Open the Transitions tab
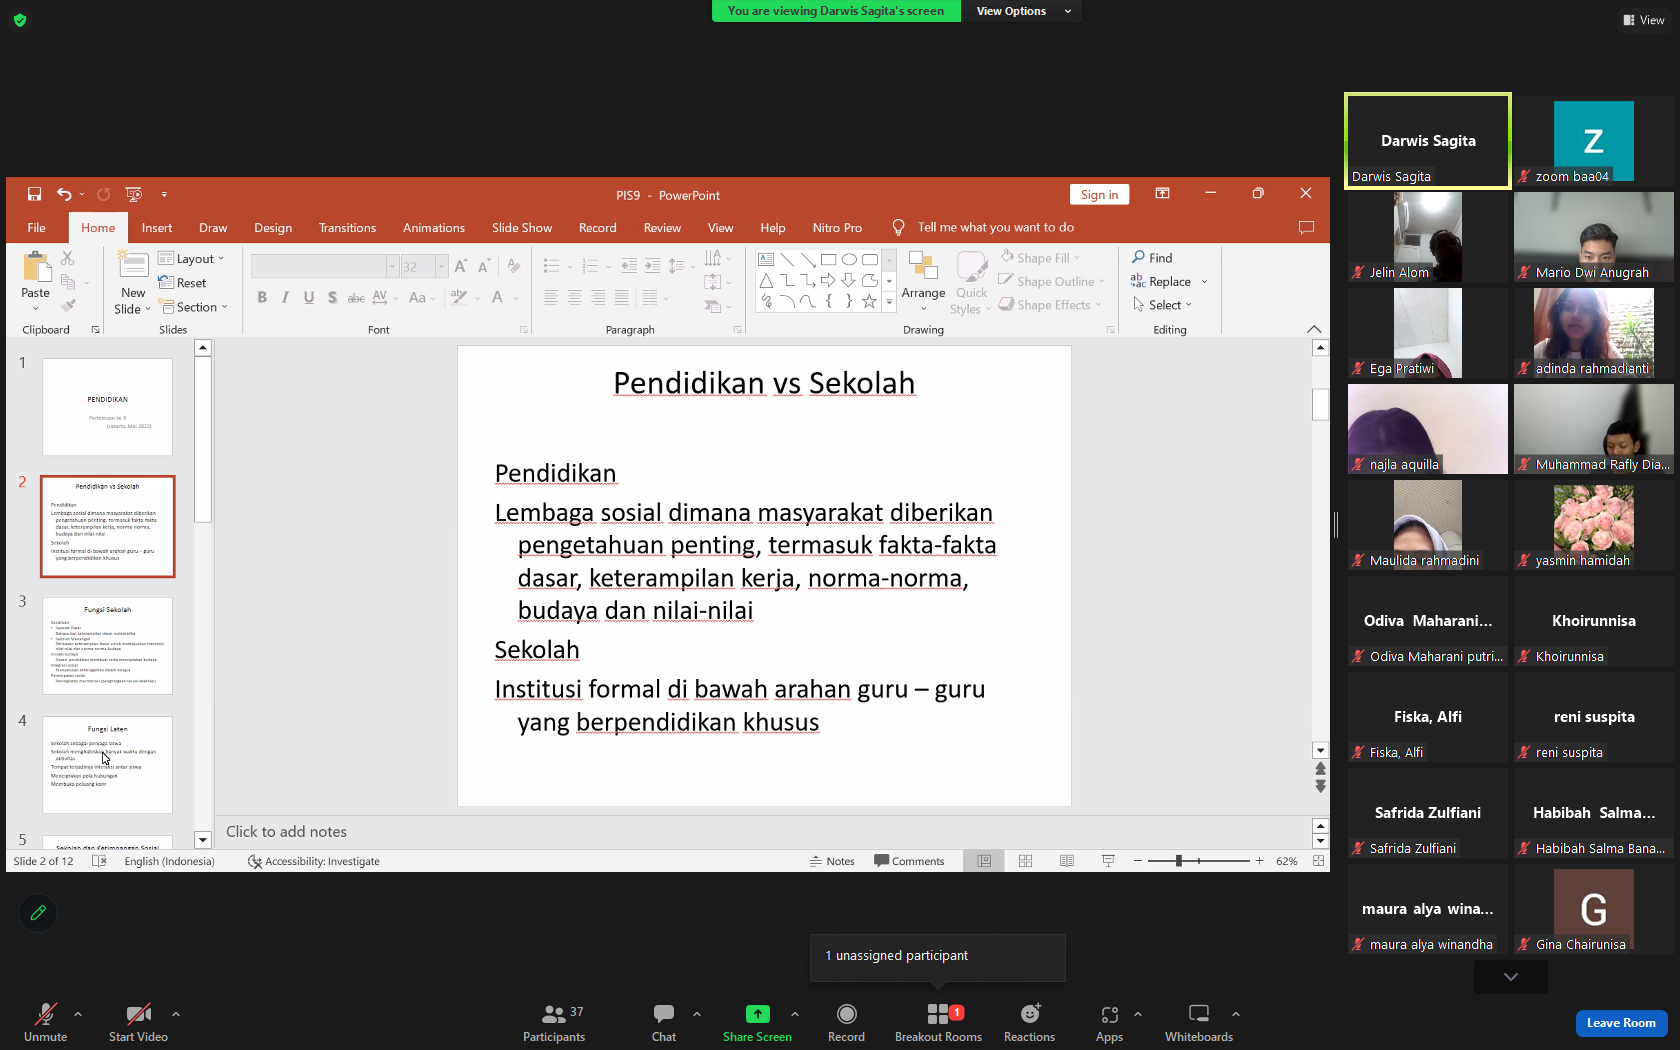Screen dimensions: 1680x1050 (347, 228)
